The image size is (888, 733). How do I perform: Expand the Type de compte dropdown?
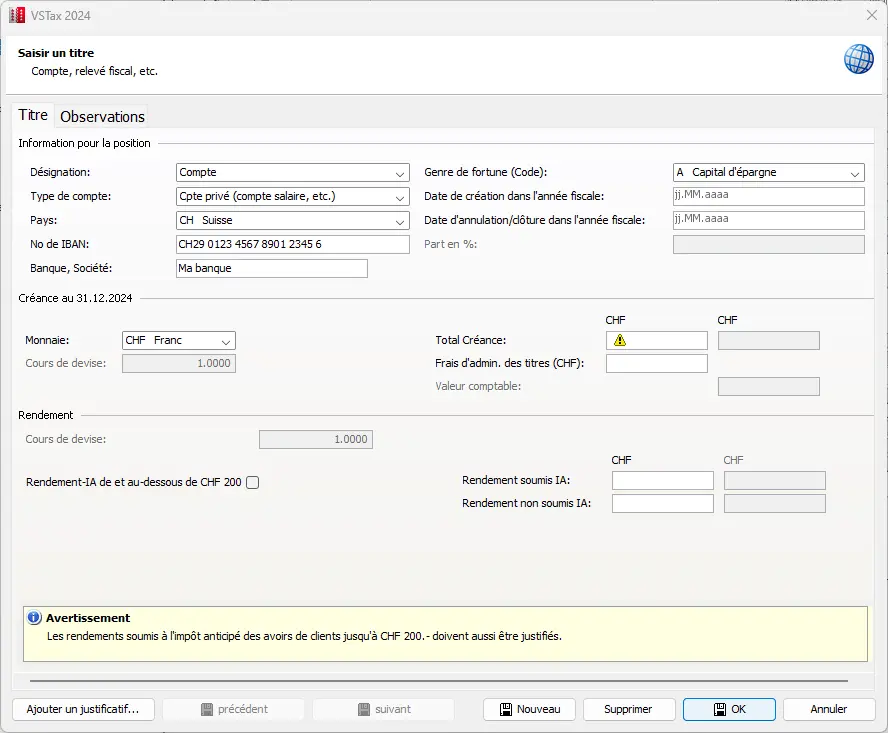pyautogui.click(x=400, y=197)
